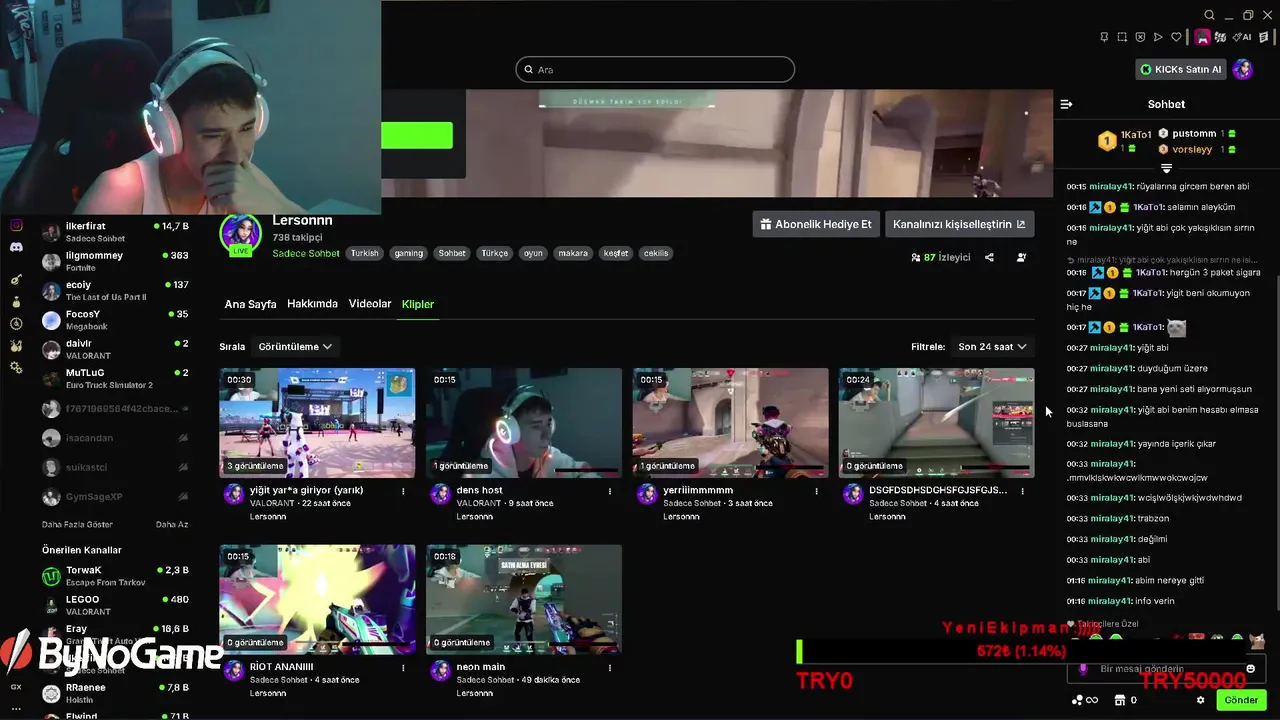Click the 'KICKs Satın Al' button
This screenshot has height=720, width=1280.
1180,69
